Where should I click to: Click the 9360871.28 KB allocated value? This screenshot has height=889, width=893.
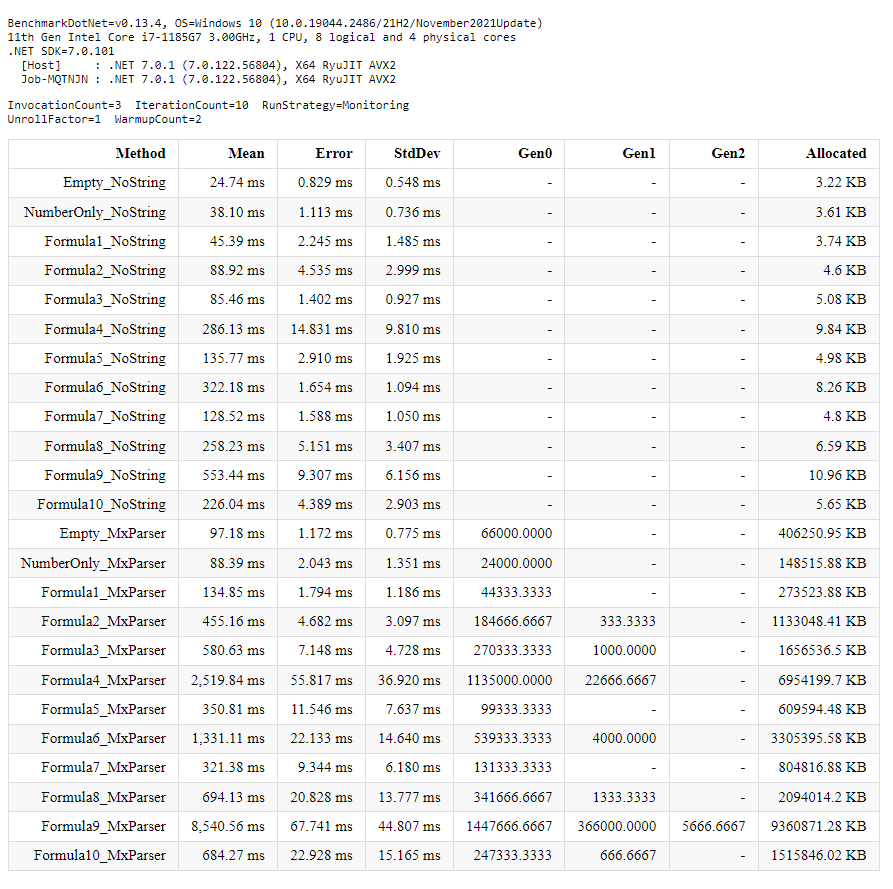tap(818, 826)
